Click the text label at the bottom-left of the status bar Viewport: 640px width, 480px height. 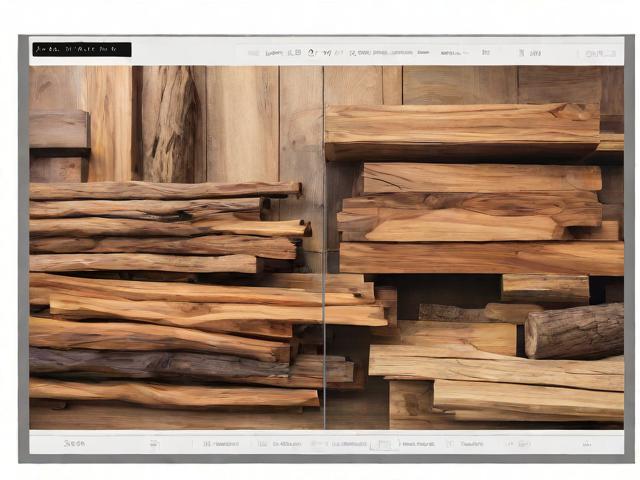coord(74,443)
